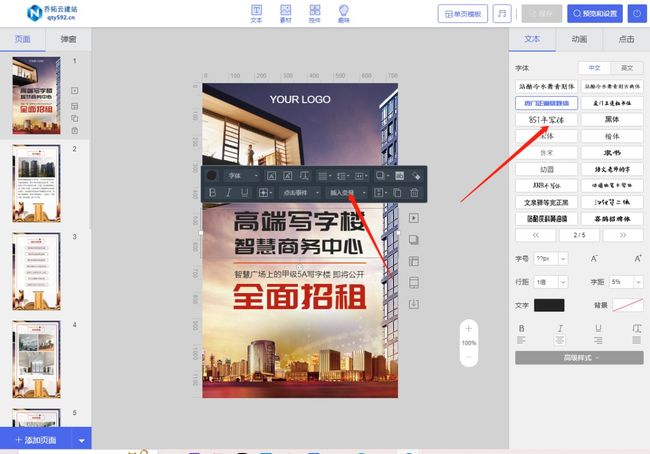The height and width of the screenshot is (454, 650).
Task: Select page 4 thumbnail
Action: tap(36, 359)
